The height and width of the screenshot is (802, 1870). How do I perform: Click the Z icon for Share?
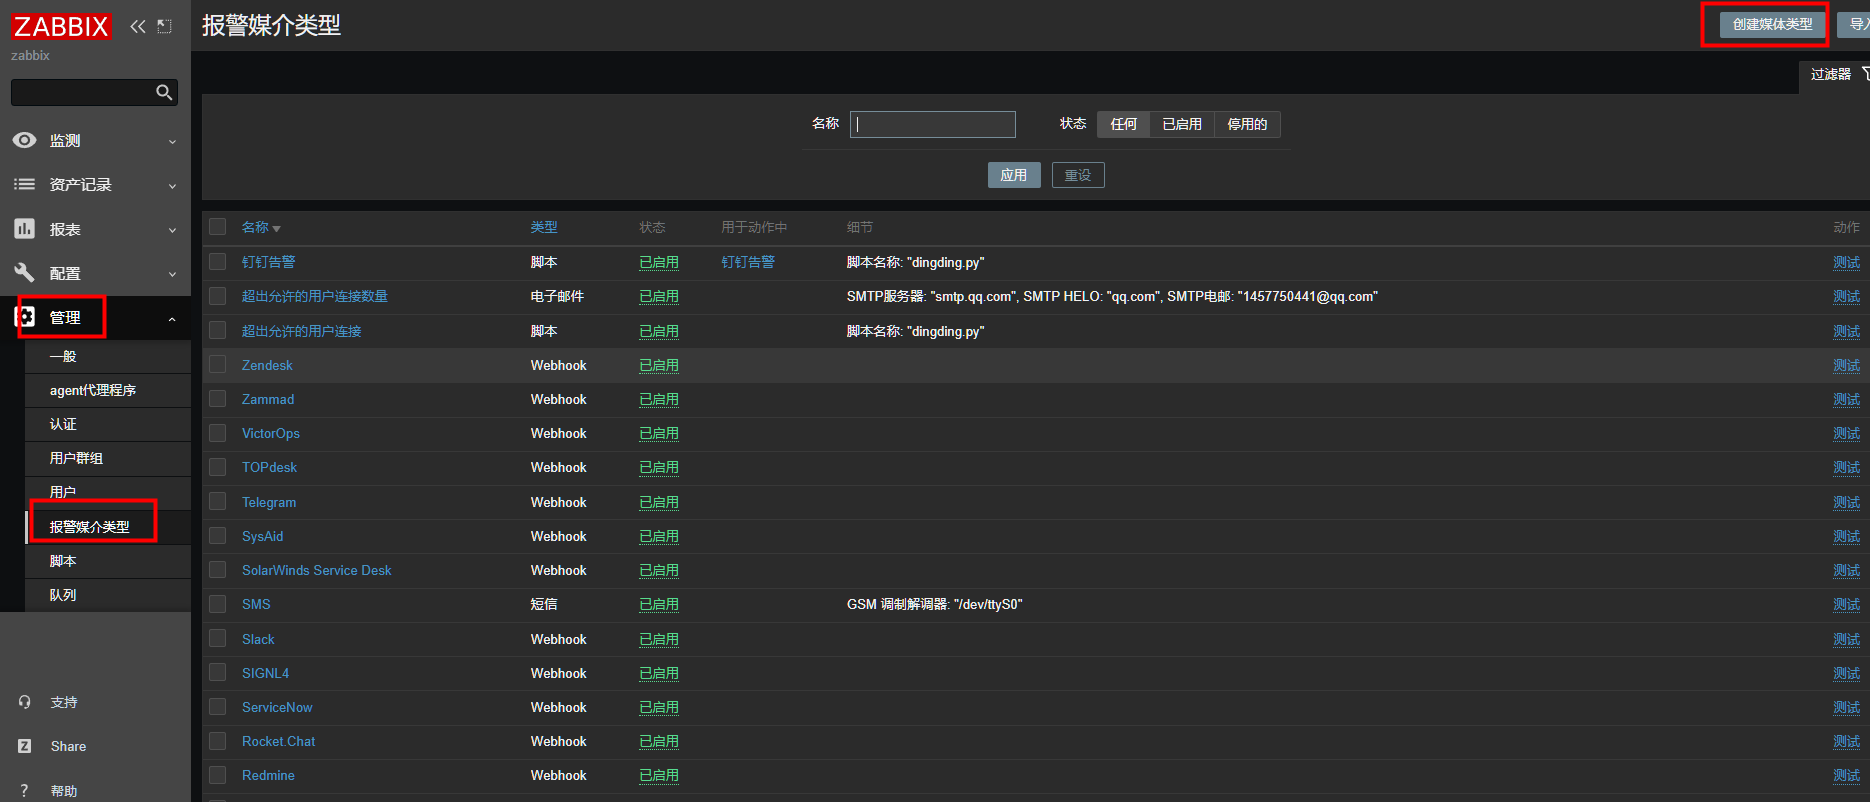coord(25,746)
